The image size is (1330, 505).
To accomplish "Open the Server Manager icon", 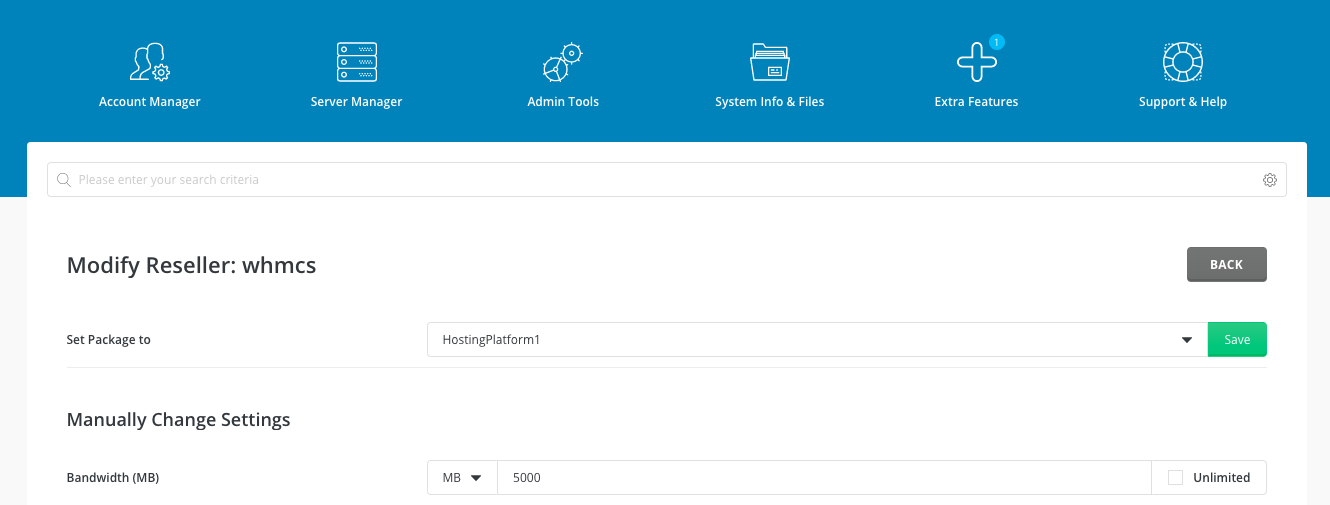I will (357, 62).
